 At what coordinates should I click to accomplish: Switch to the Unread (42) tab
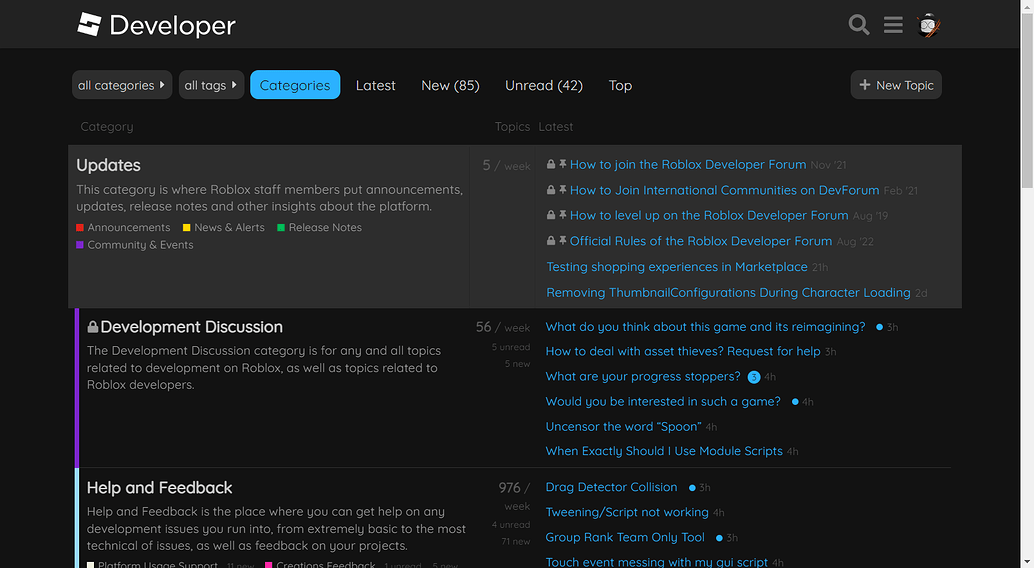pyautogui.click(x=544, y=85)
